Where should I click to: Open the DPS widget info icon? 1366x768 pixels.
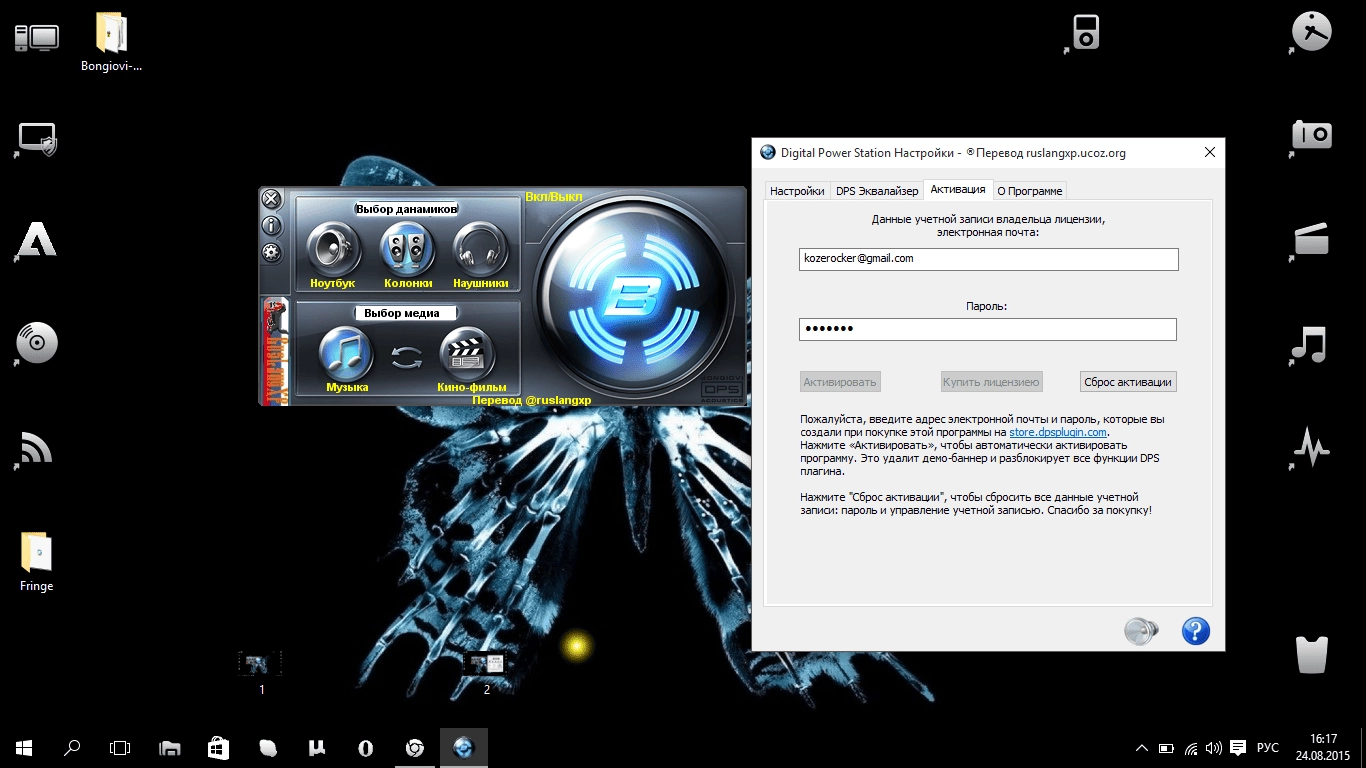[x=272, y=225]
